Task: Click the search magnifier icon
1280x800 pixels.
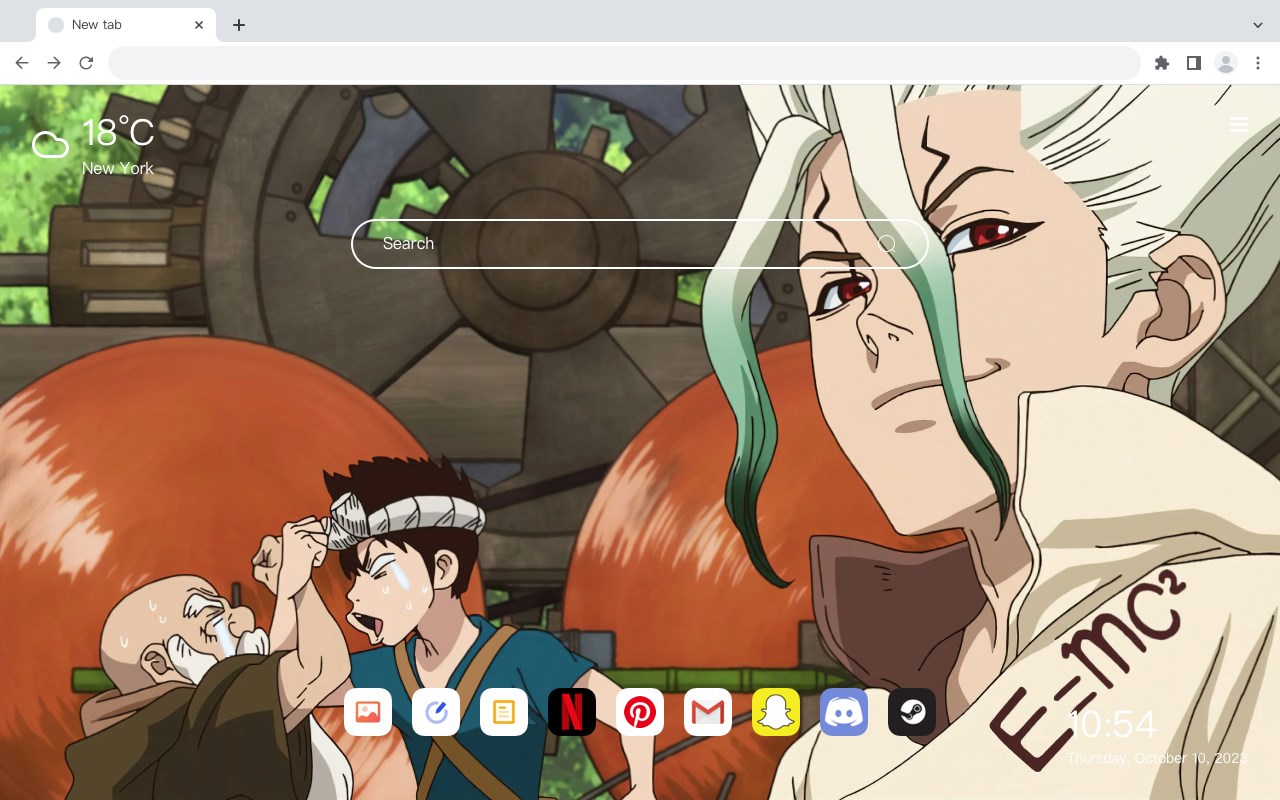Action: tap(887, 243)
